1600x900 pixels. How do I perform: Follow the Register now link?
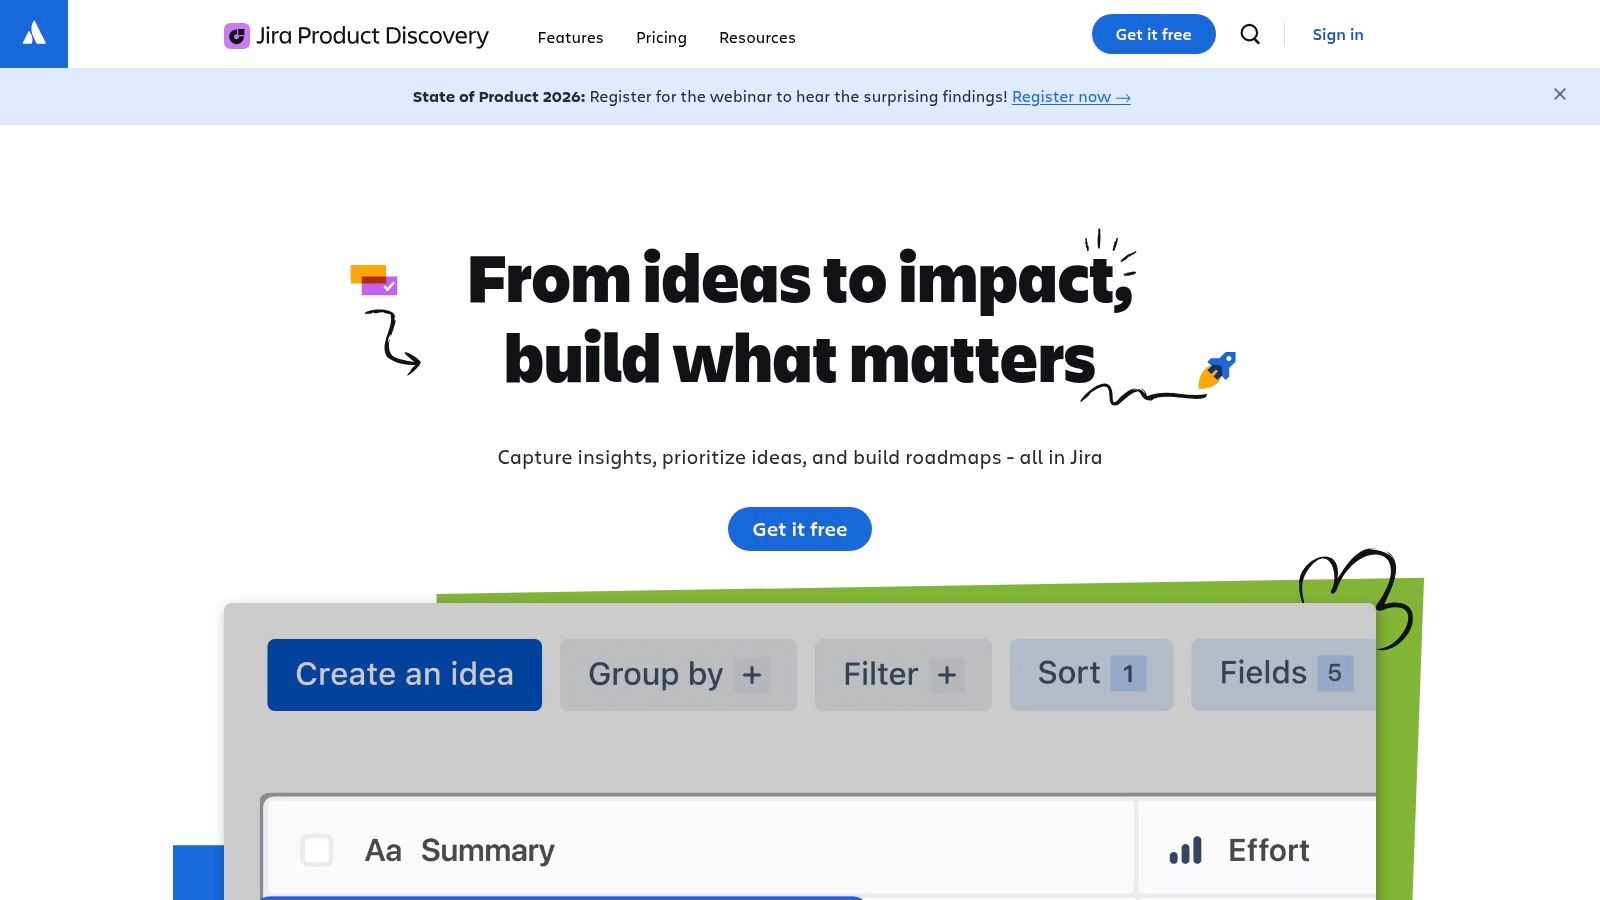pyautogui.click(x=1071, y=97)
